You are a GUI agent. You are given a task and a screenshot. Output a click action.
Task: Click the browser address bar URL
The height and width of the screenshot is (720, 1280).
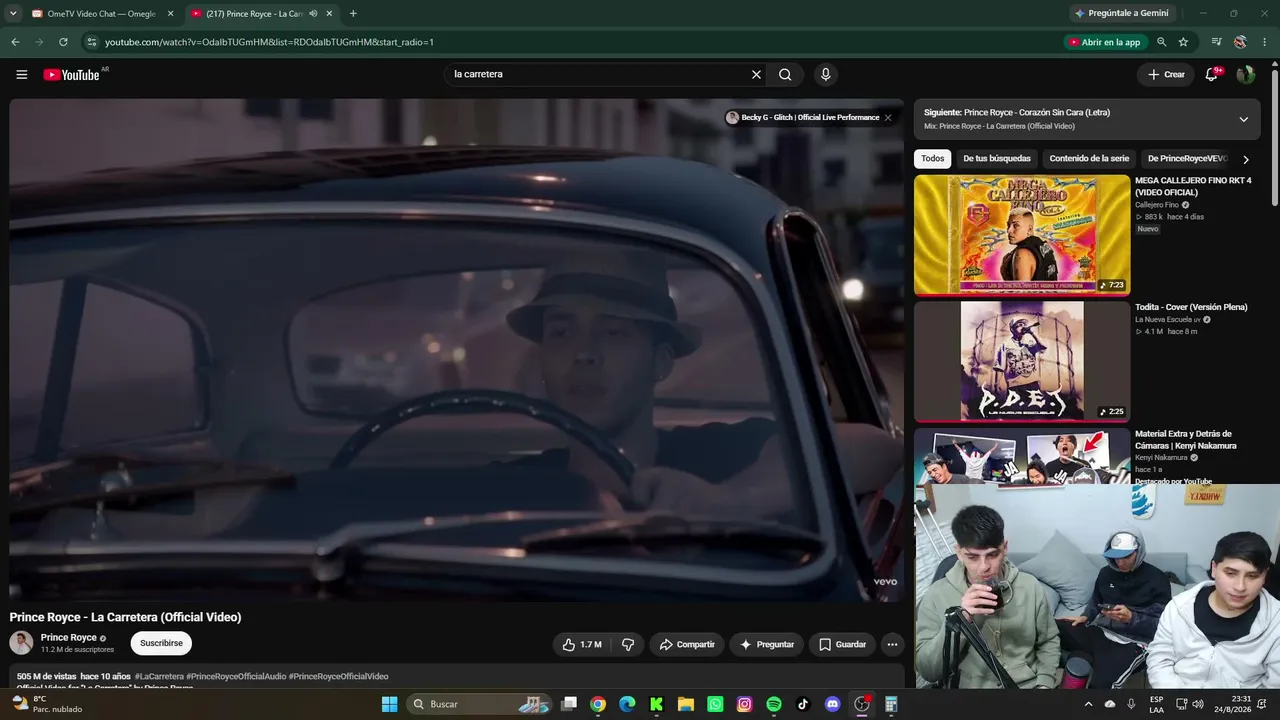click(269, 42)
